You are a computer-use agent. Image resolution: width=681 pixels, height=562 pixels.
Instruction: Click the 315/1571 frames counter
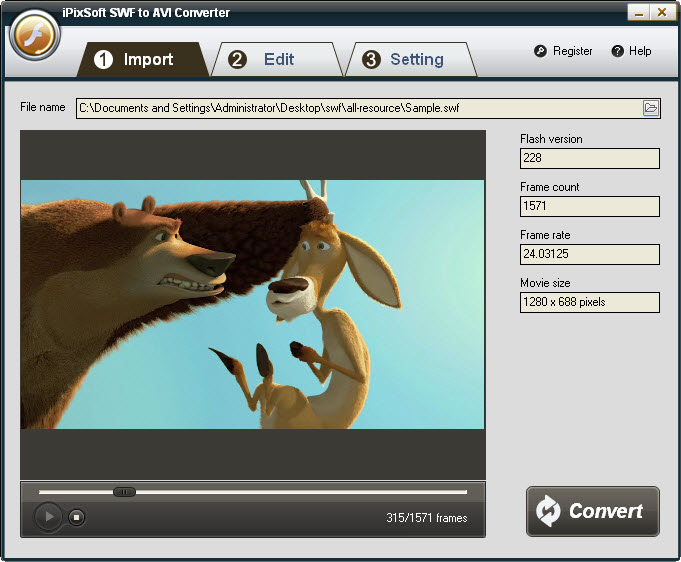click(x=426, y=518)
